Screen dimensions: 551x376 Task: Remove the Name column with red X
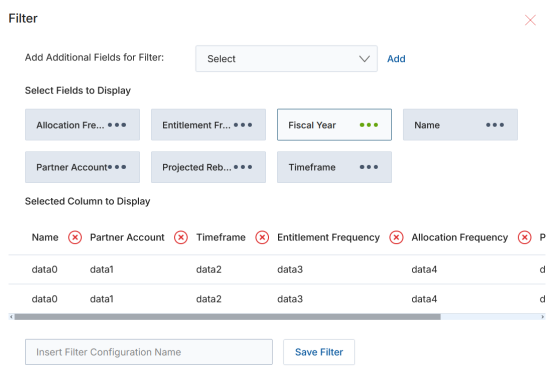click(75, 238)
